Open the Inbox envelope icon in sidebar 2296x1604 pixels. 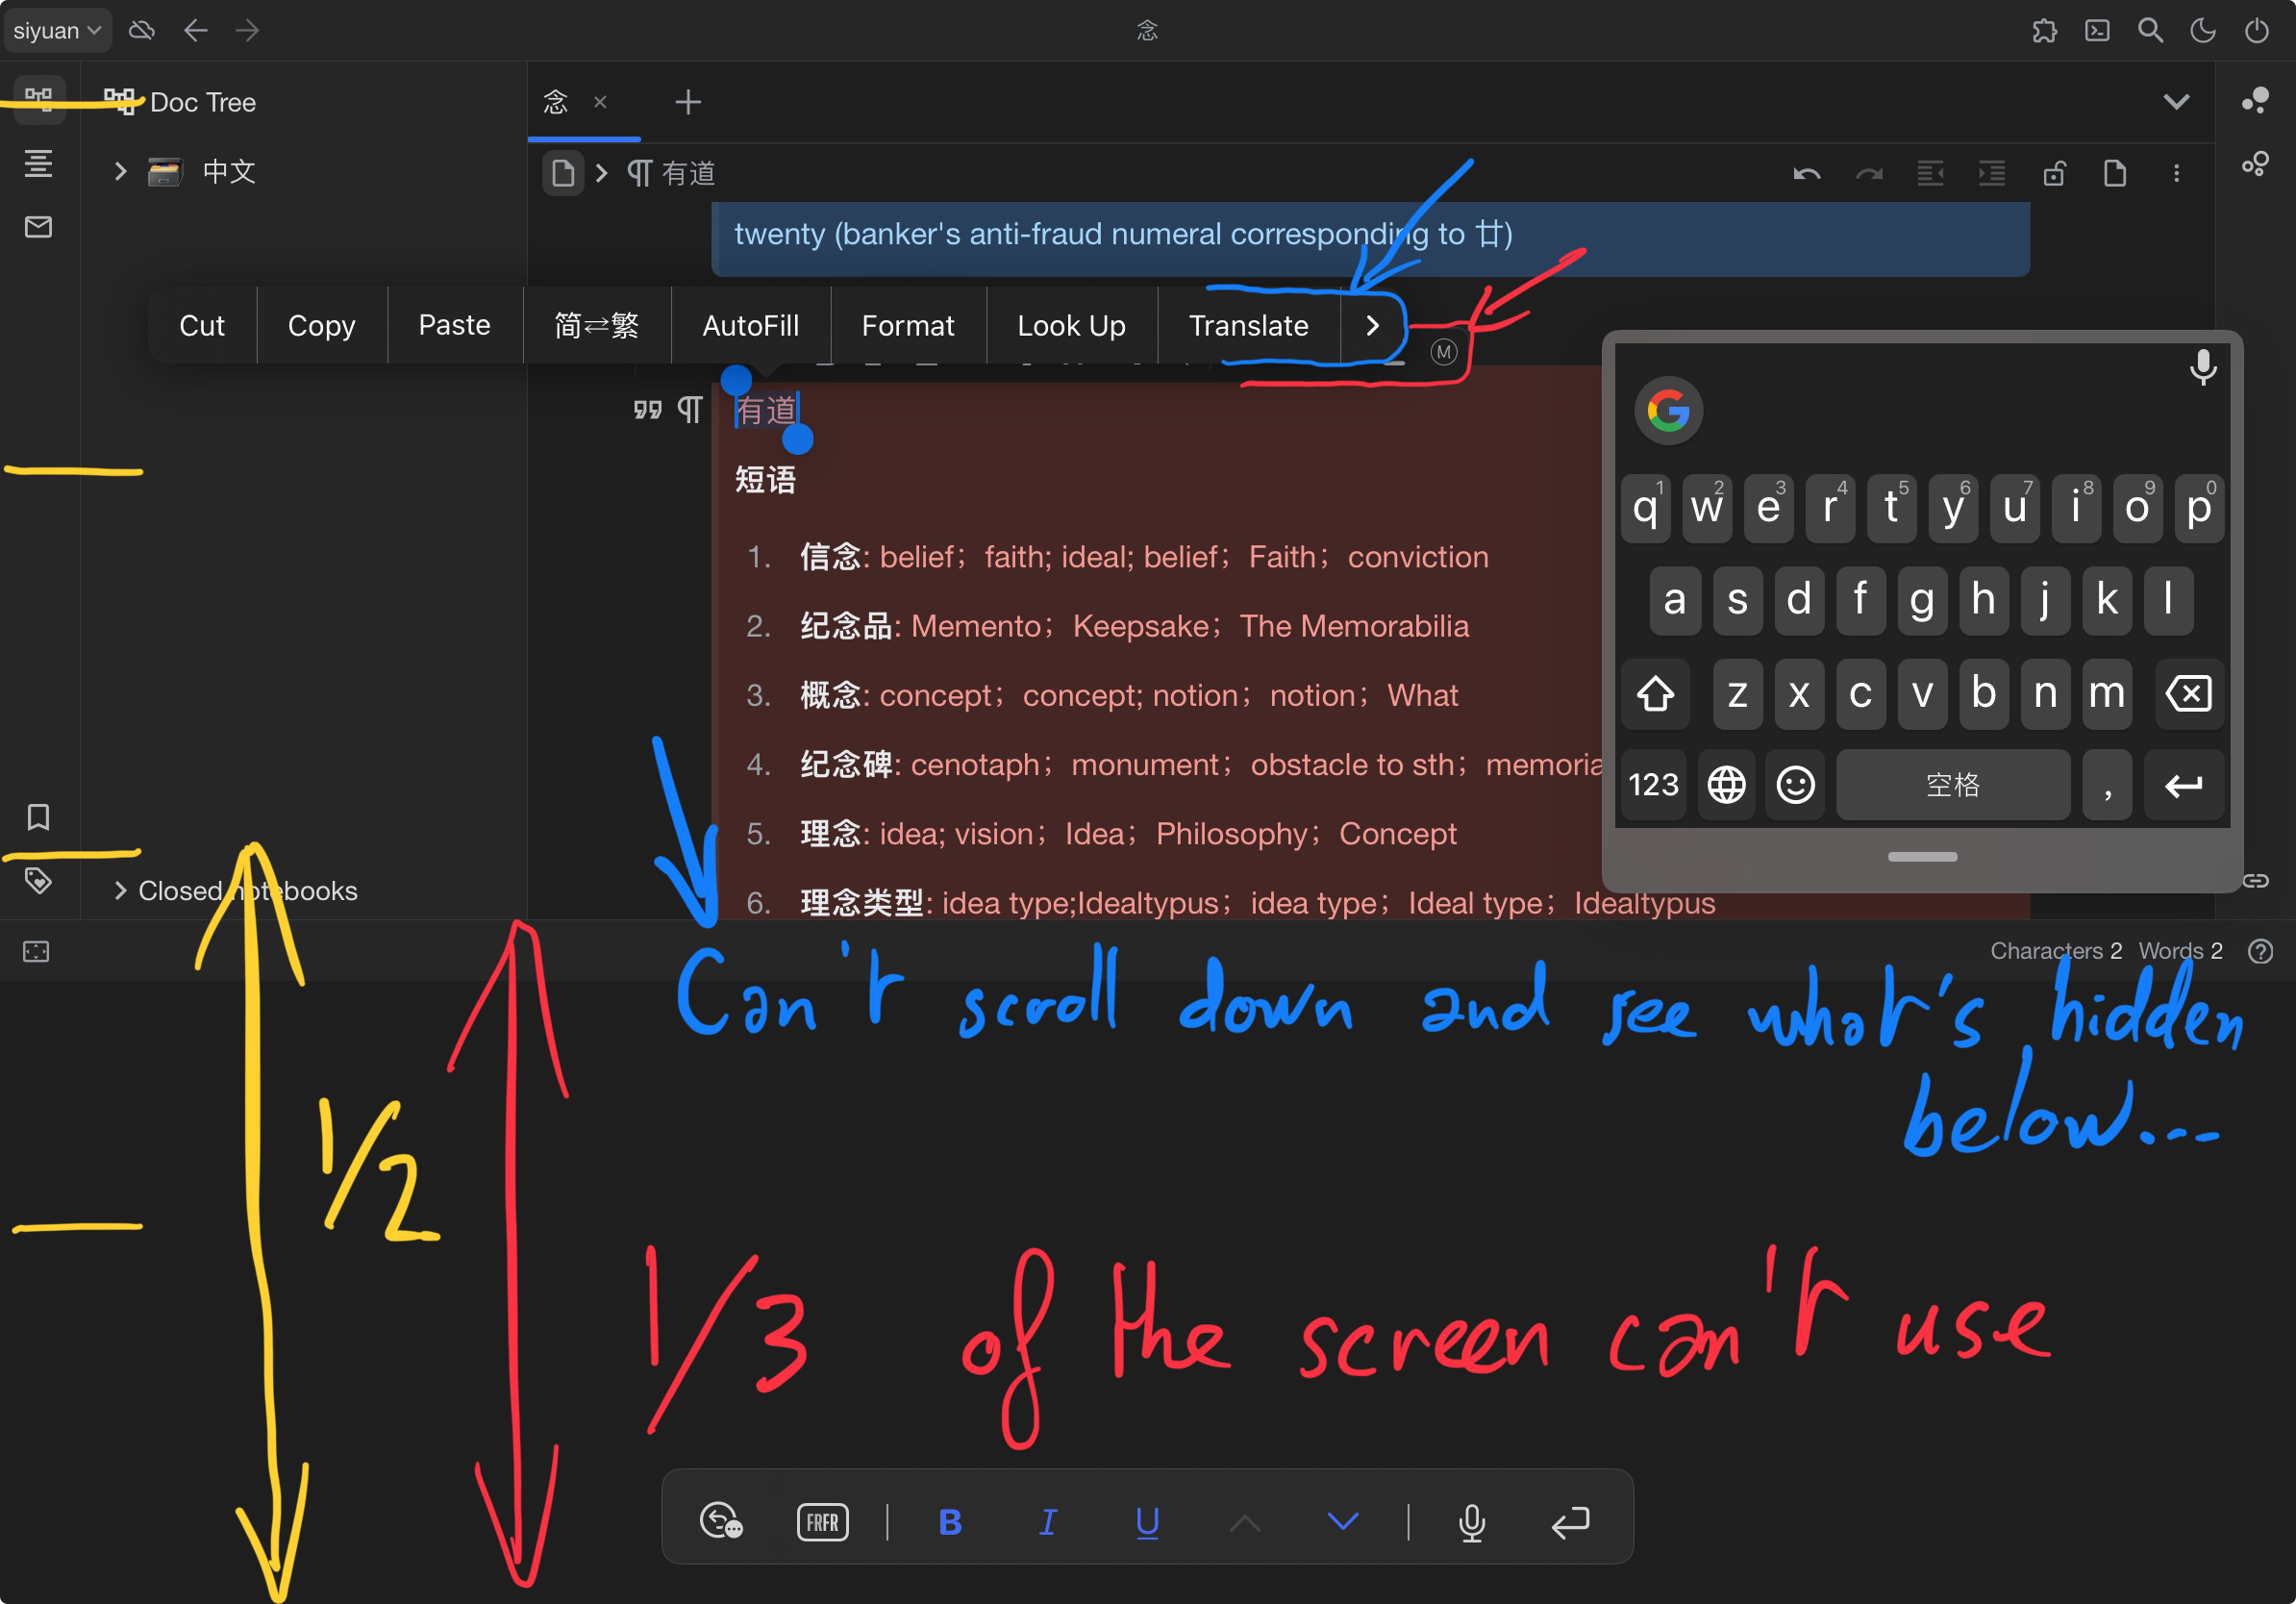(38, 227)
